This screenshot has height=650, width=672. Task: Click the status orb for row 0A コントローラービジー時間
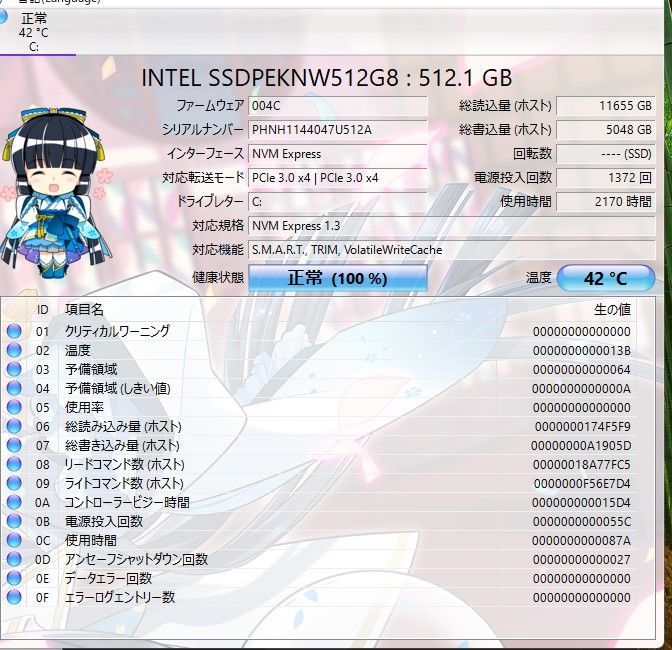tap(14, 502)
